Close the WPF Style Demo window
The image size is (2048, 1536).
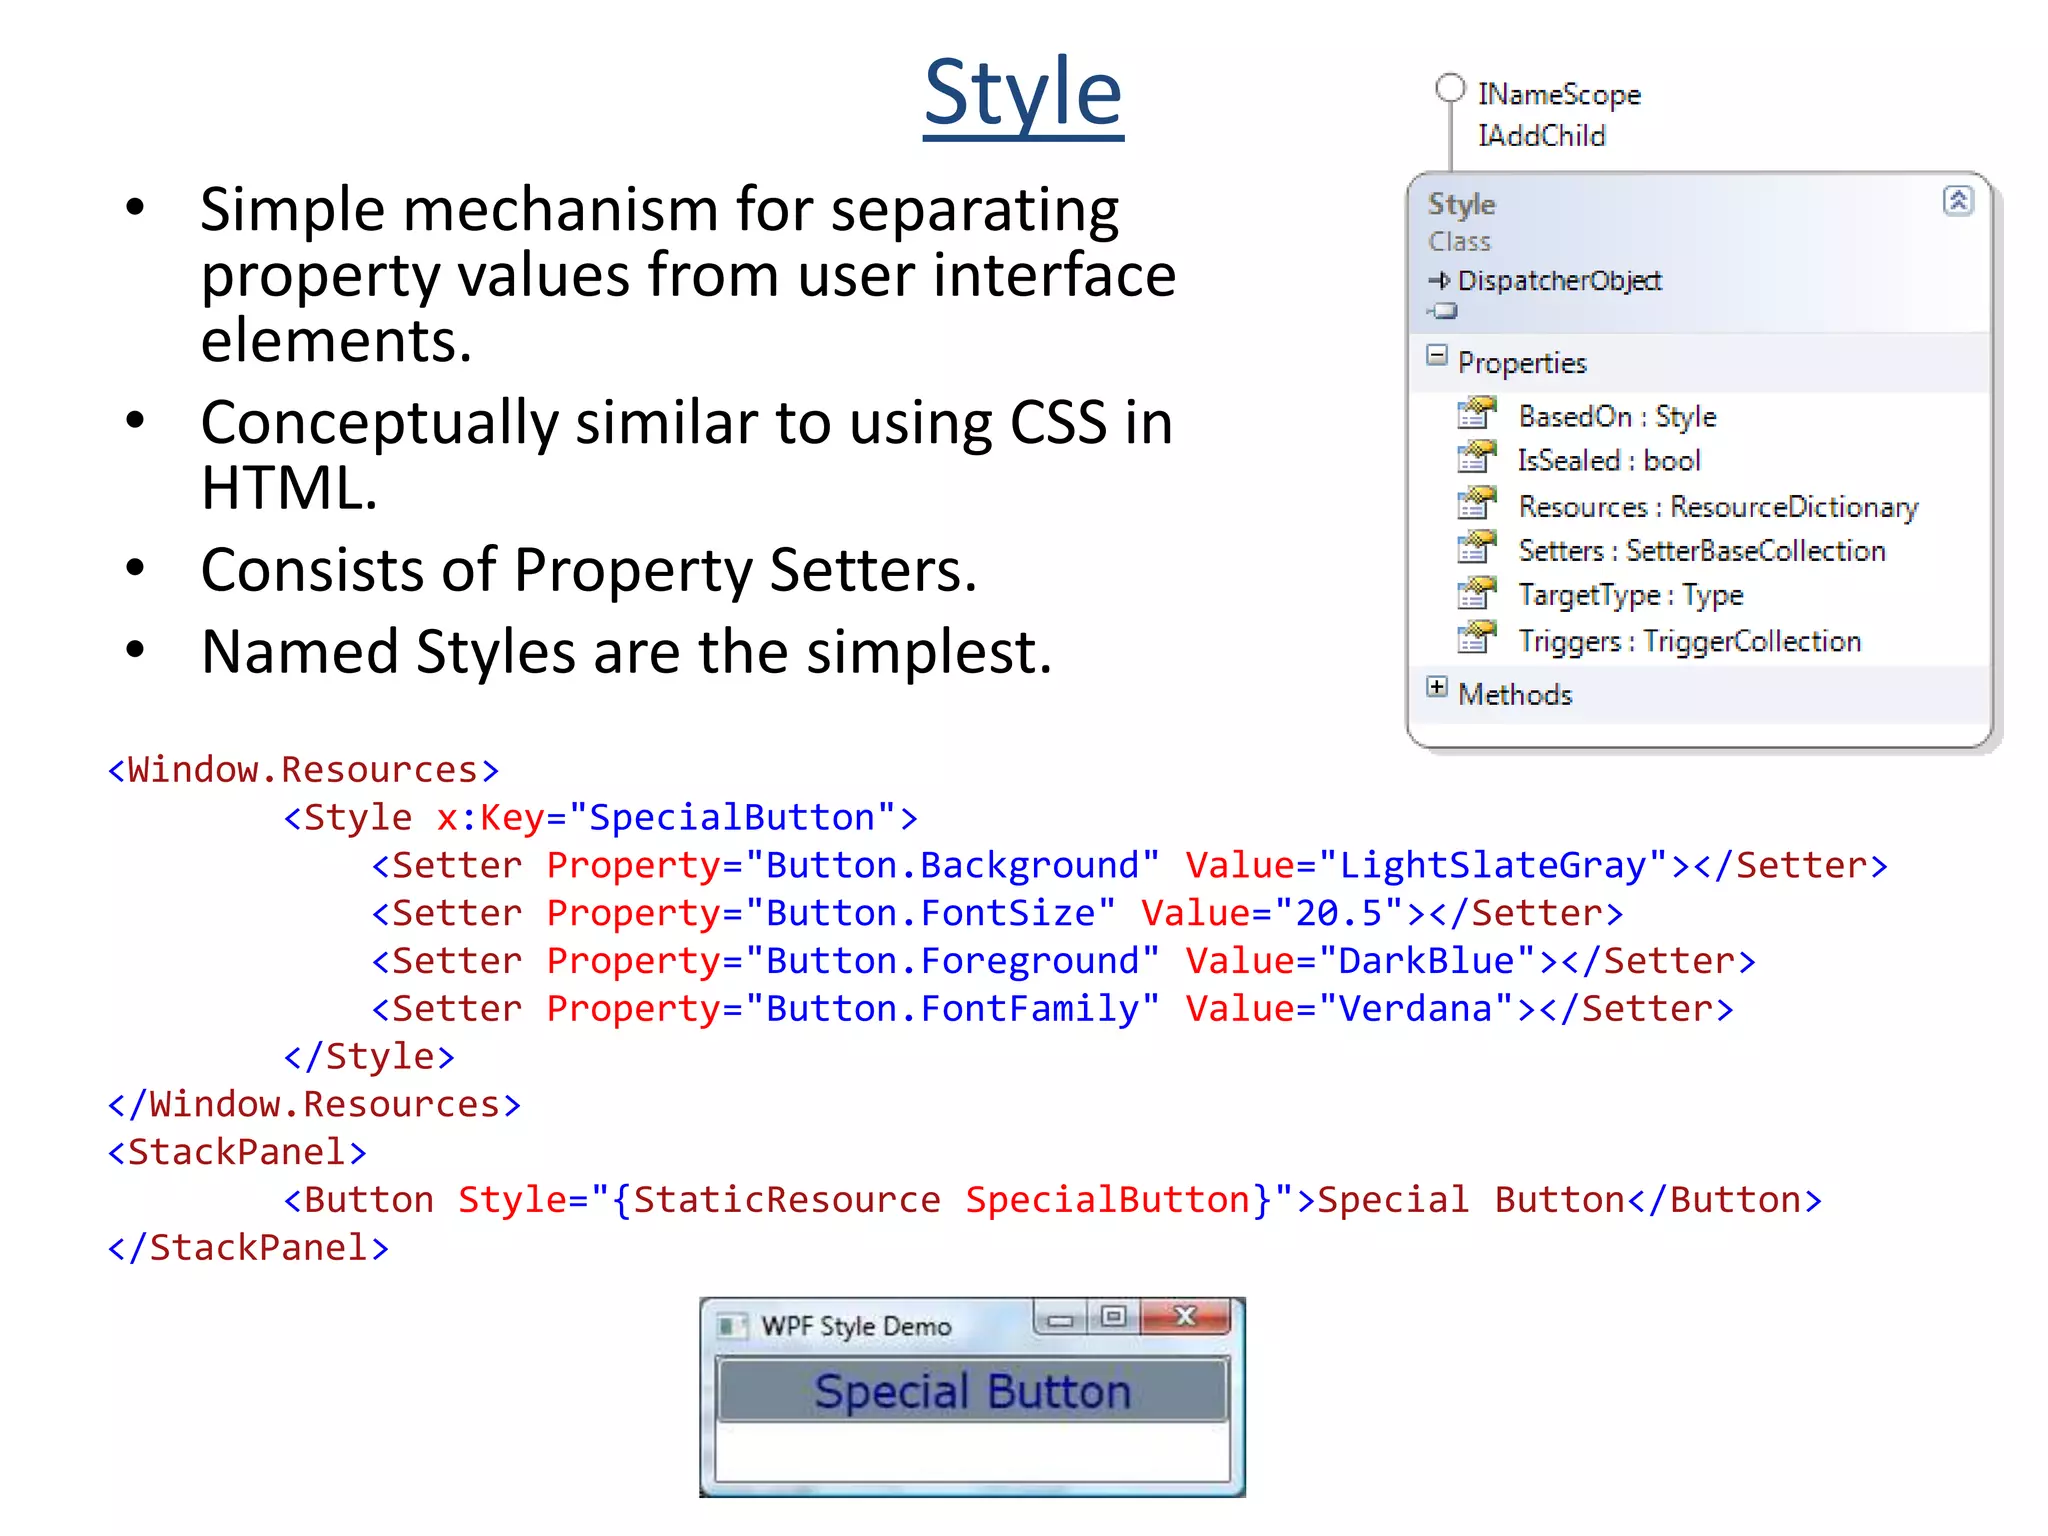pyautogui.click(x=1185, y=1317)
